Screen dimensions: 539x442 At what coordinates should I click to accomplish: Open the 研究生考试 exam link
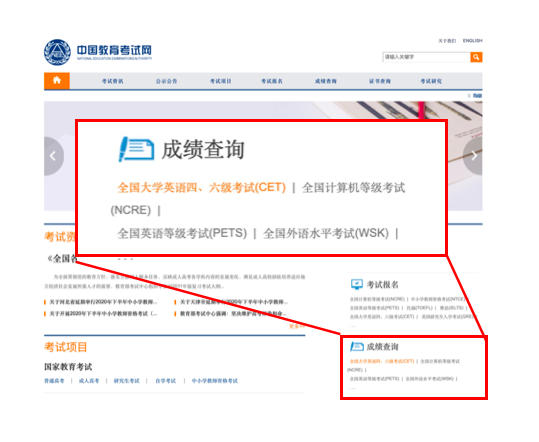click(x=126, y=381)
